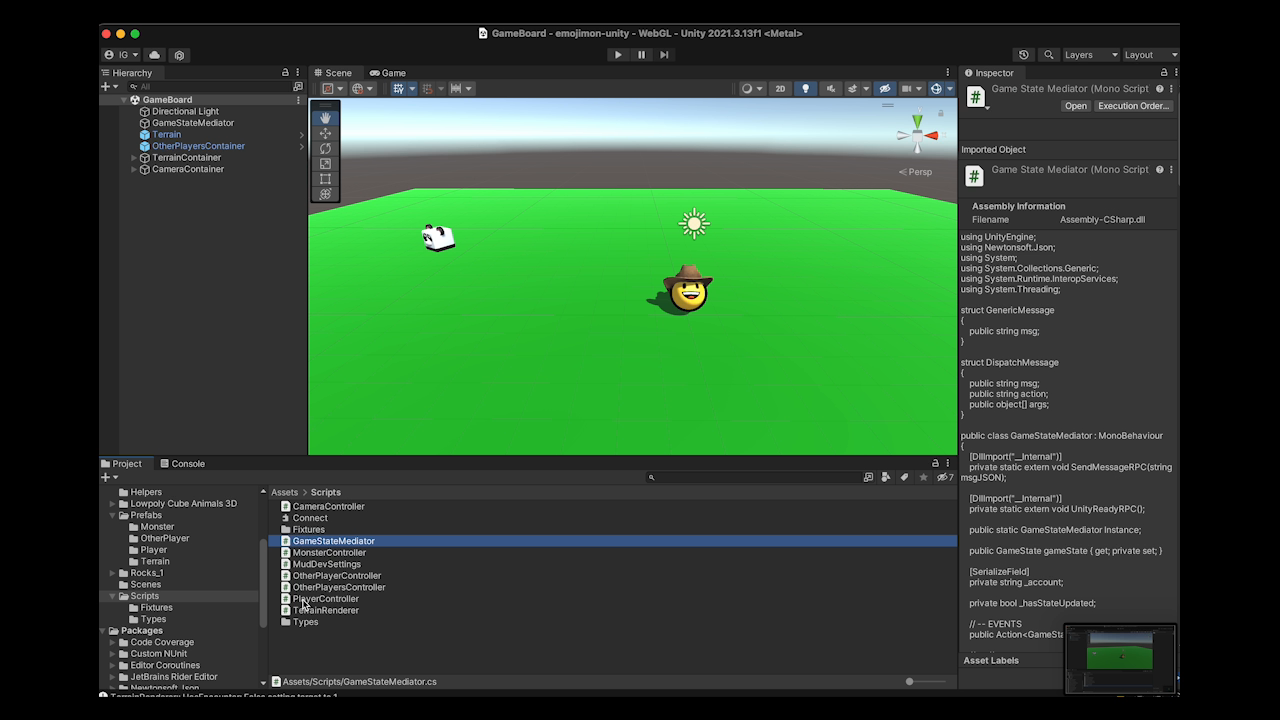Collapse the GameBoard scene node
This screenshot has height=720, width=1280.
pyautogui.click(x=124, y=100)
